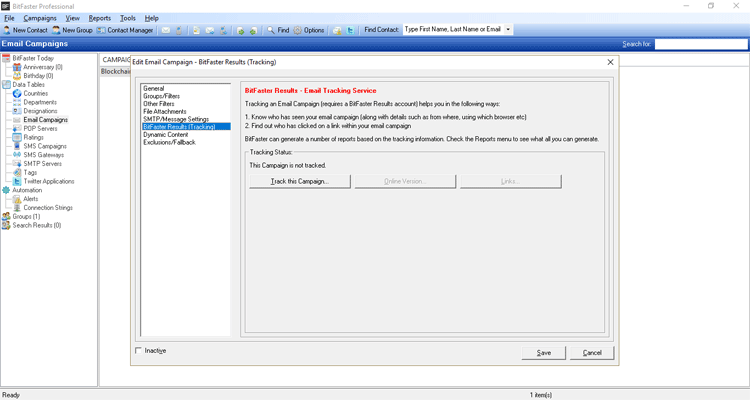Open the Contact Manager from toolbar
Screen dimensions: 750x400
(101, 30)
